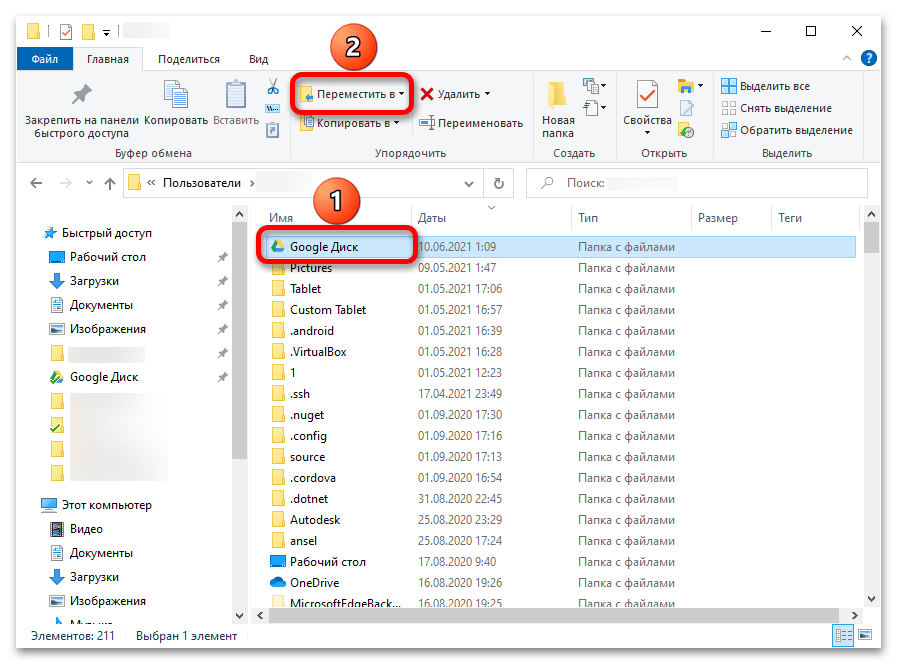Open the new item dropdown in Создать group
Screen dimensions: 897x664
coord(595,86)
